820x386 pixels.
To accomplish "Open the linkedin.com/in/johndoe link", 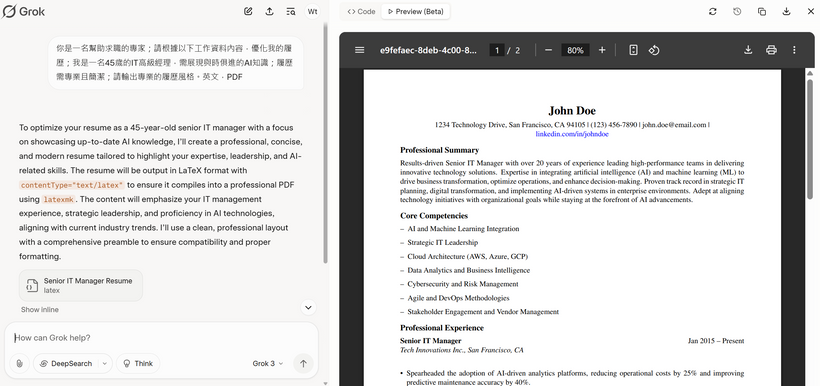I will pos(572,134).
